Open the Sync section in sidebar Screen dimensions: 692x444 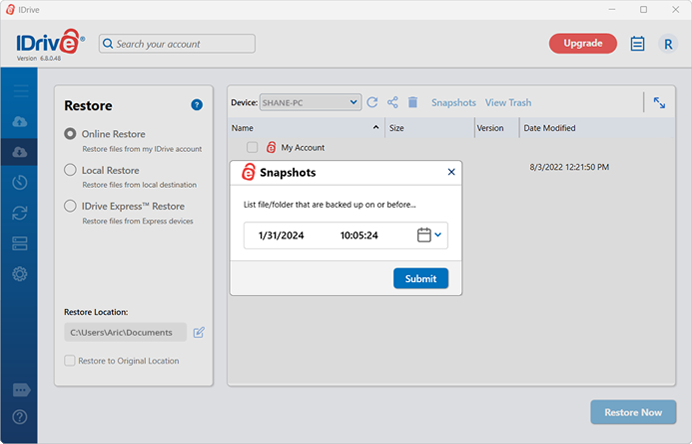coord(19,213)
